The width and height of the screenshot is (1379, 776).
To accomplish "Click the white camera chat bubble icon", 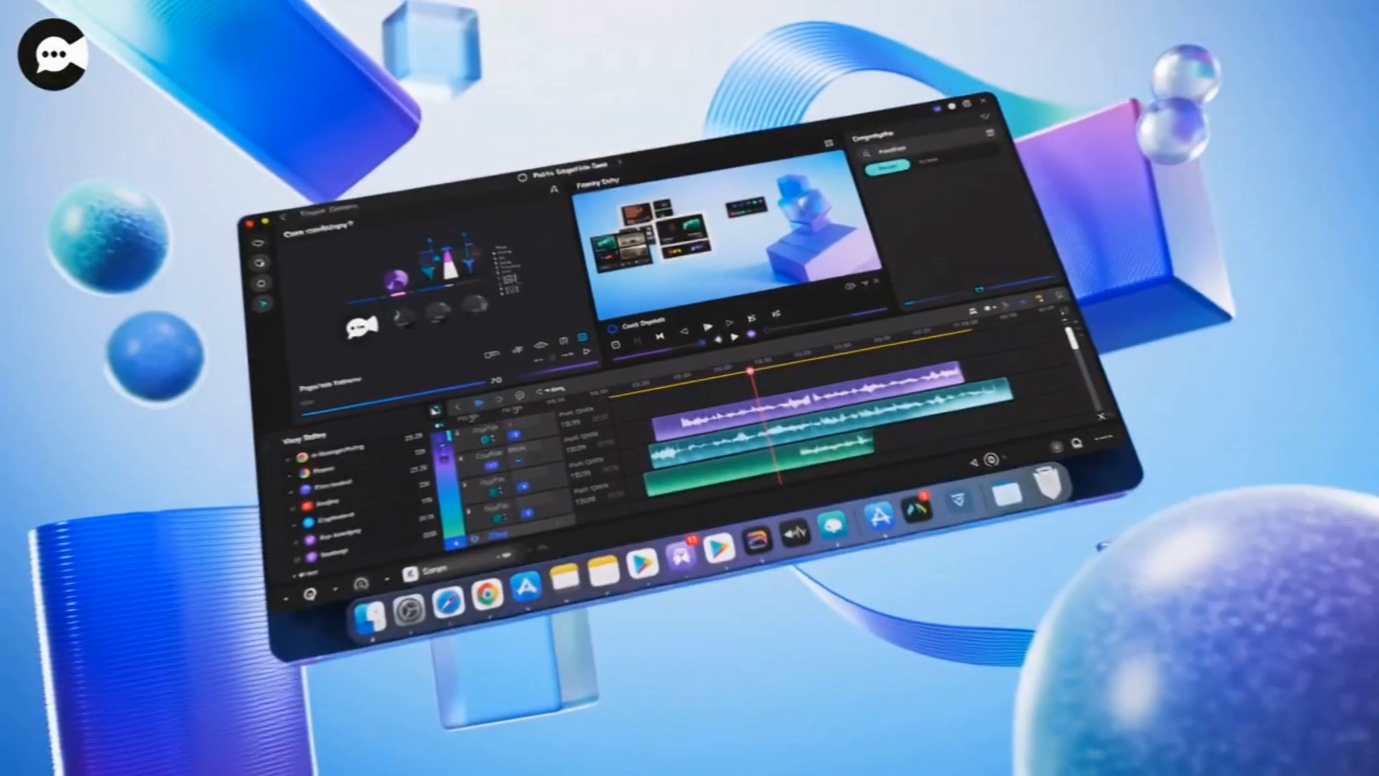I will tap(361, 327).
